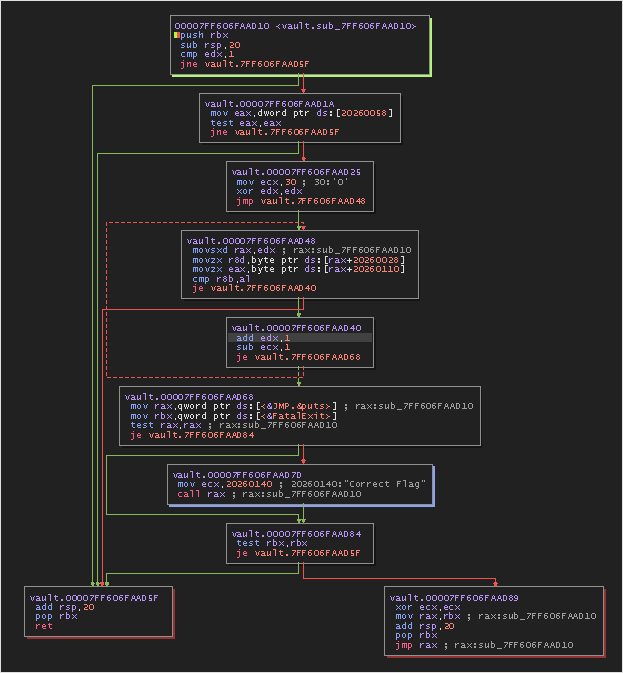Viewport: 623px width, 673px height.
Task: Select 'pop rbx' in the AD89 node
Action: (x=416, y=635)
